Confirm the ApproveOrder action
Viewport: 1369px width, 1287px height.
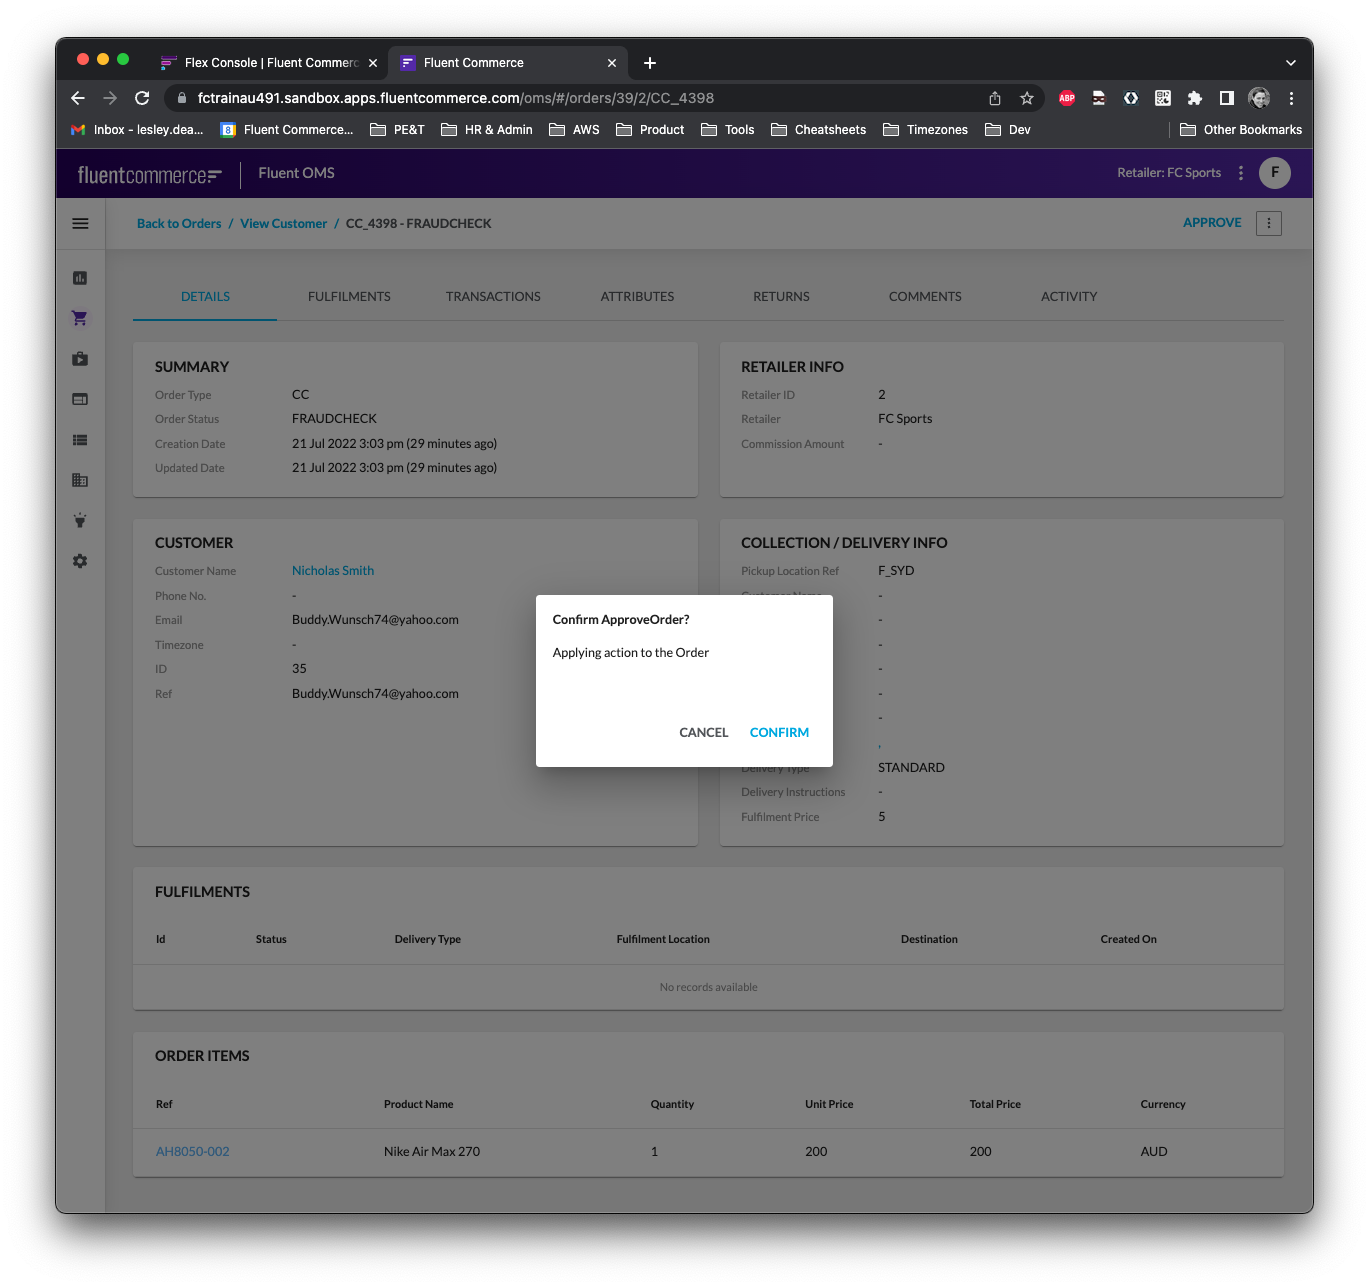click(x=779, y=733)
